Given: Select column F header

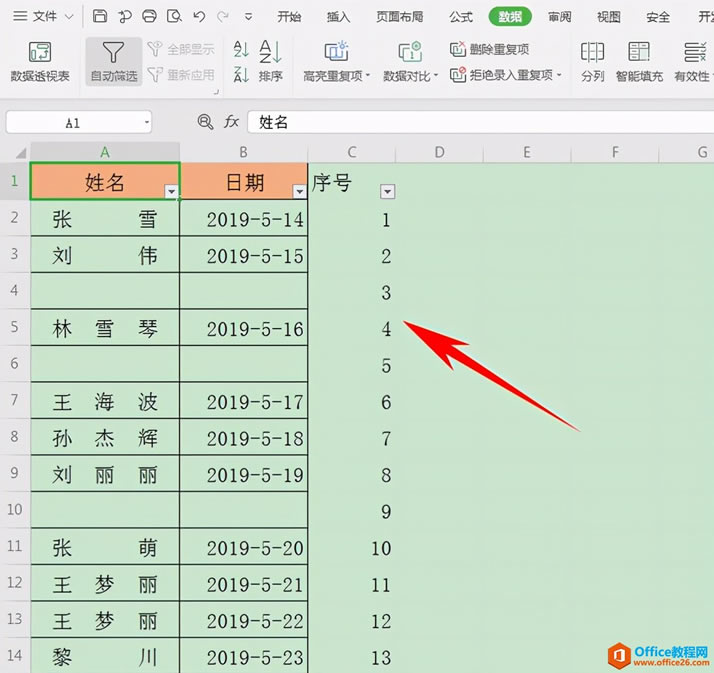Looking at the screenshot, I should (x=615, y=152).
